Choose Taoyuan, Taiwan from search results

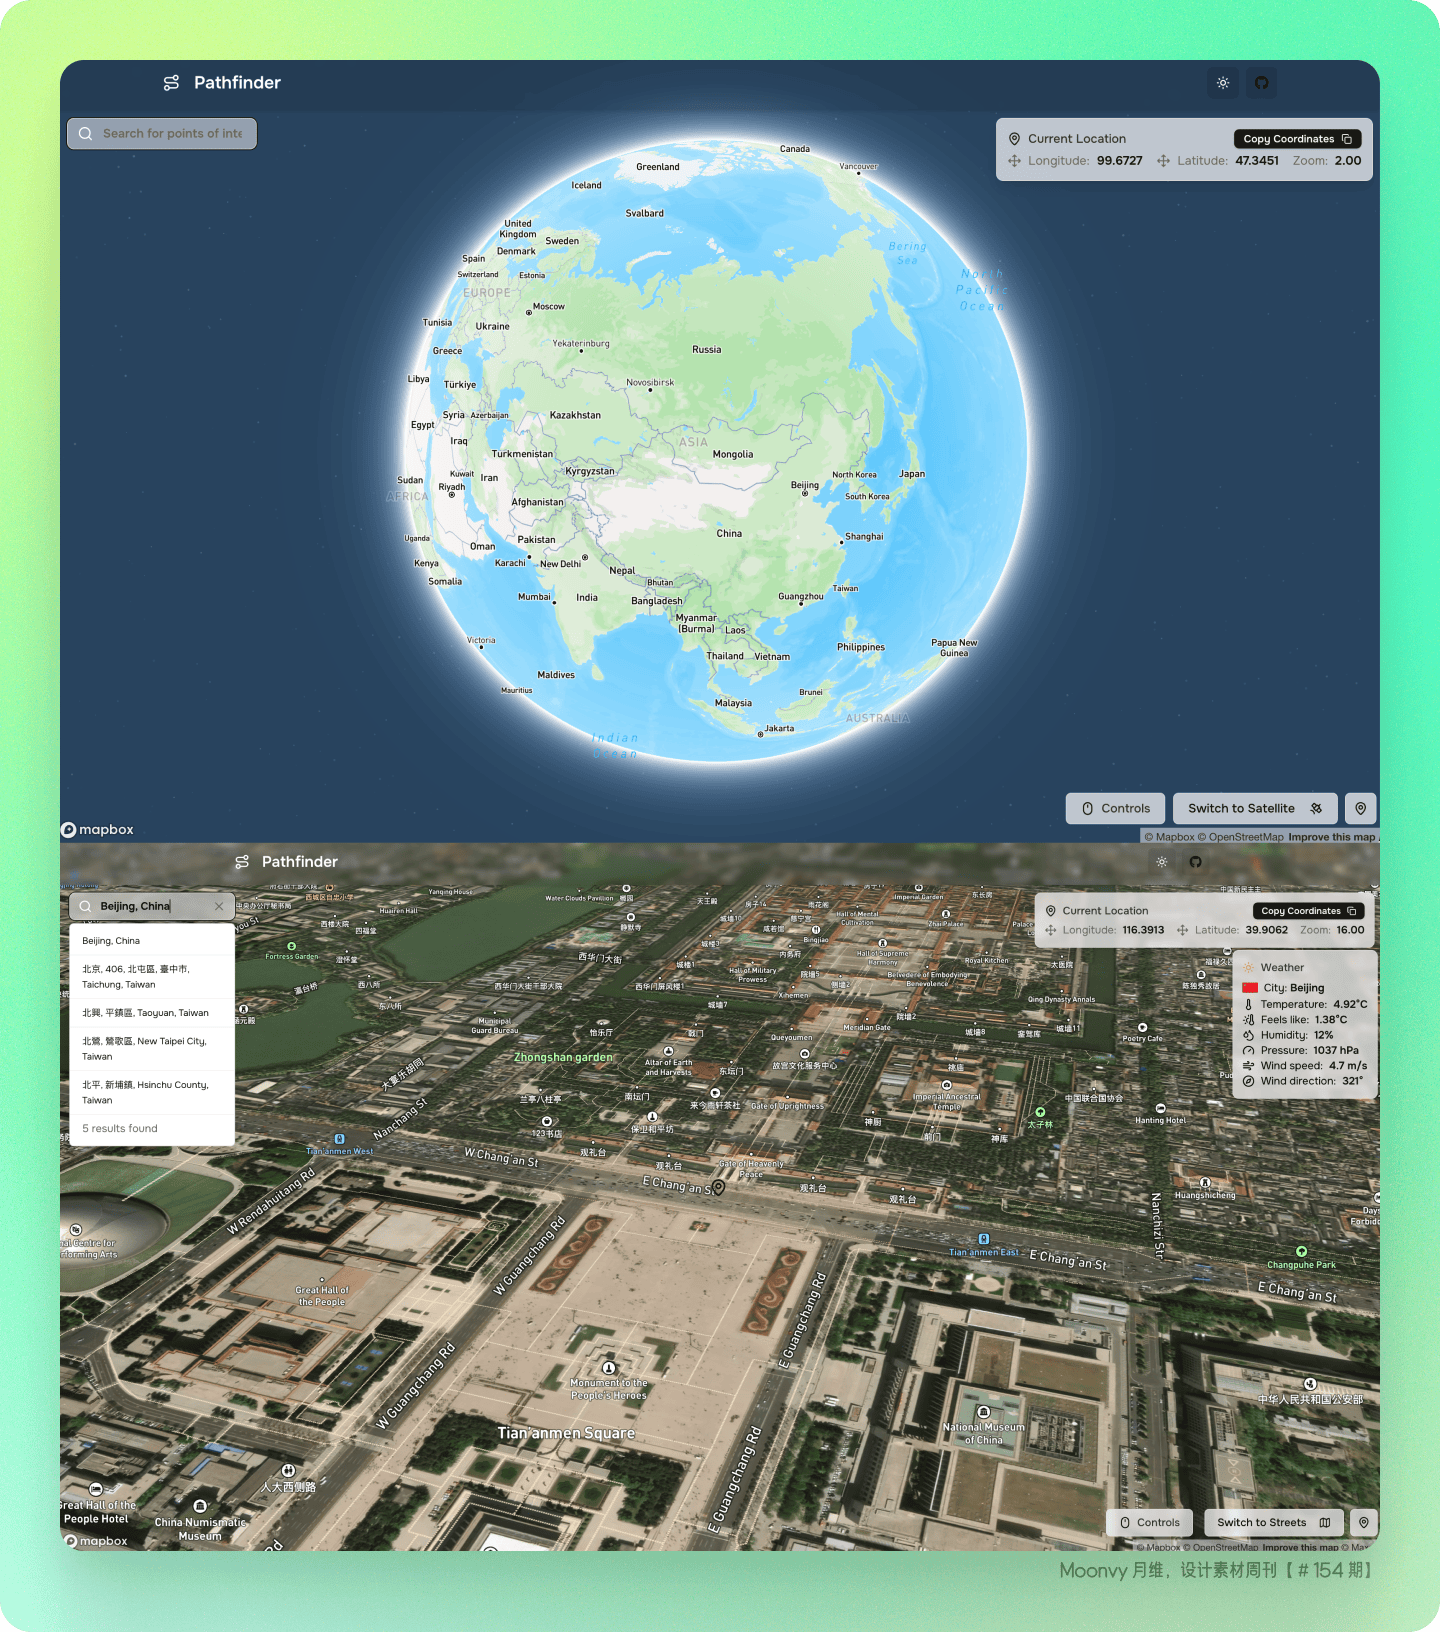tap(152, 1013)
